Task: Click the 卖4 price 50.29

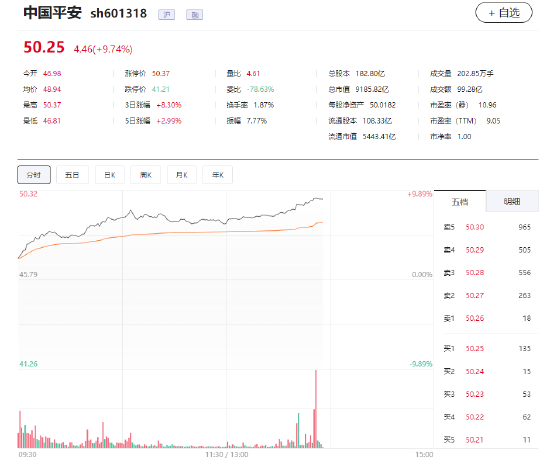Action: click(475, 250)
